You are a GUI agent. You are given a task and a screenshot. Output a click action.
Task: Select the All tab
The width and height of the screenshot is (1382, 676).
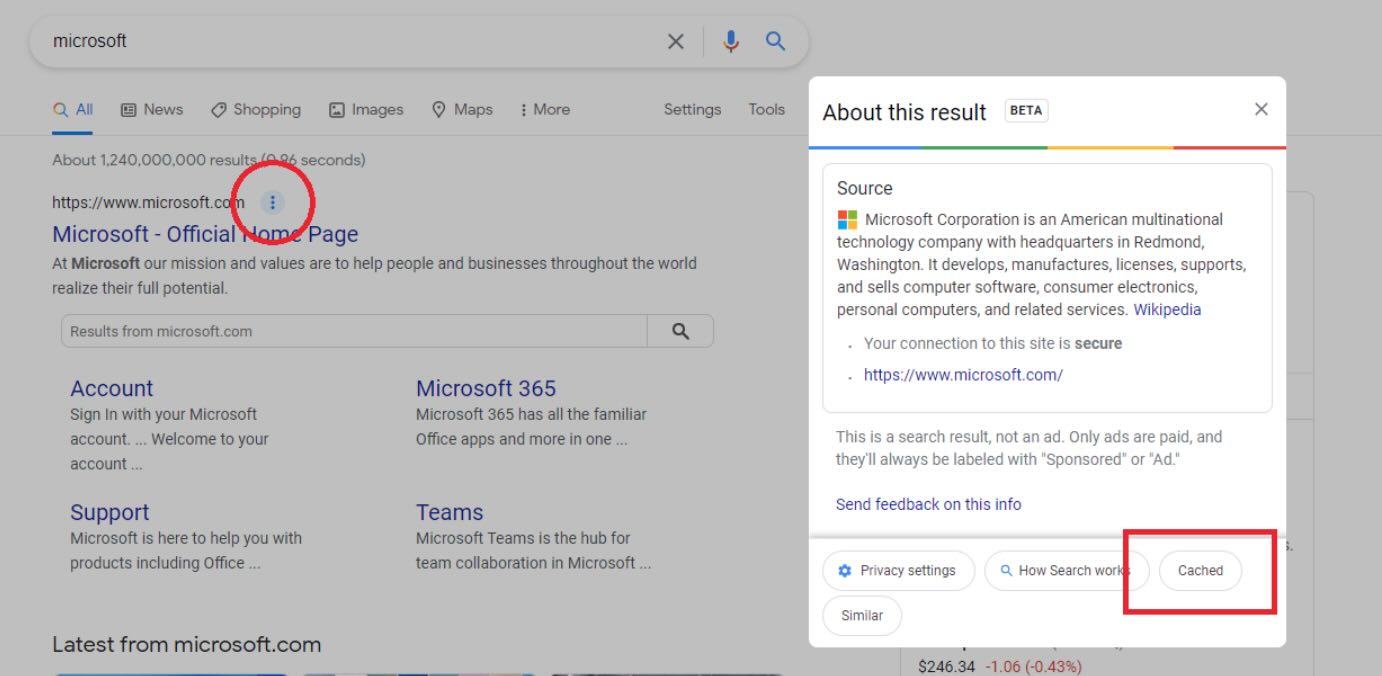(x=74, y=110)
